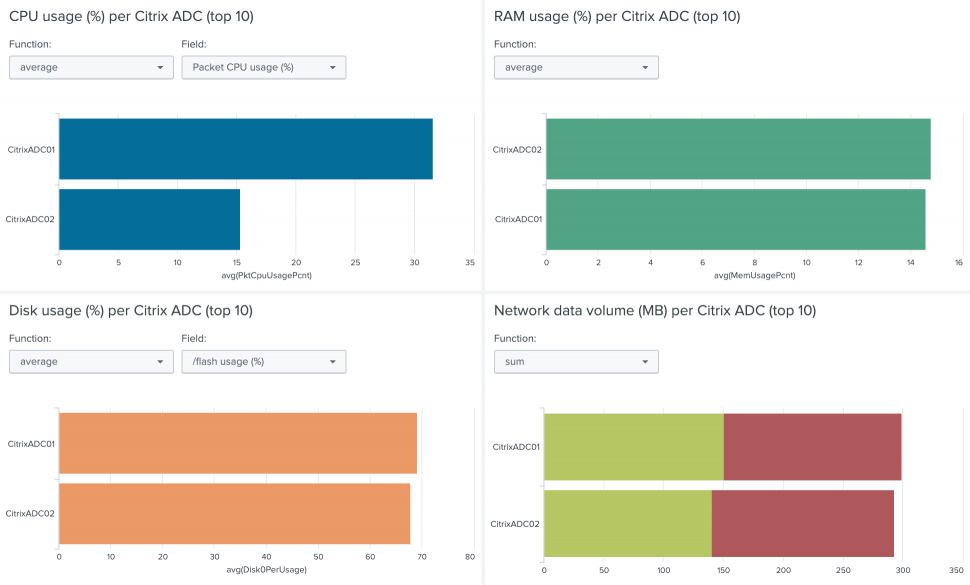
Task: Click the avg(Disk0PerUsage) axis title
Action: (267, 570)
